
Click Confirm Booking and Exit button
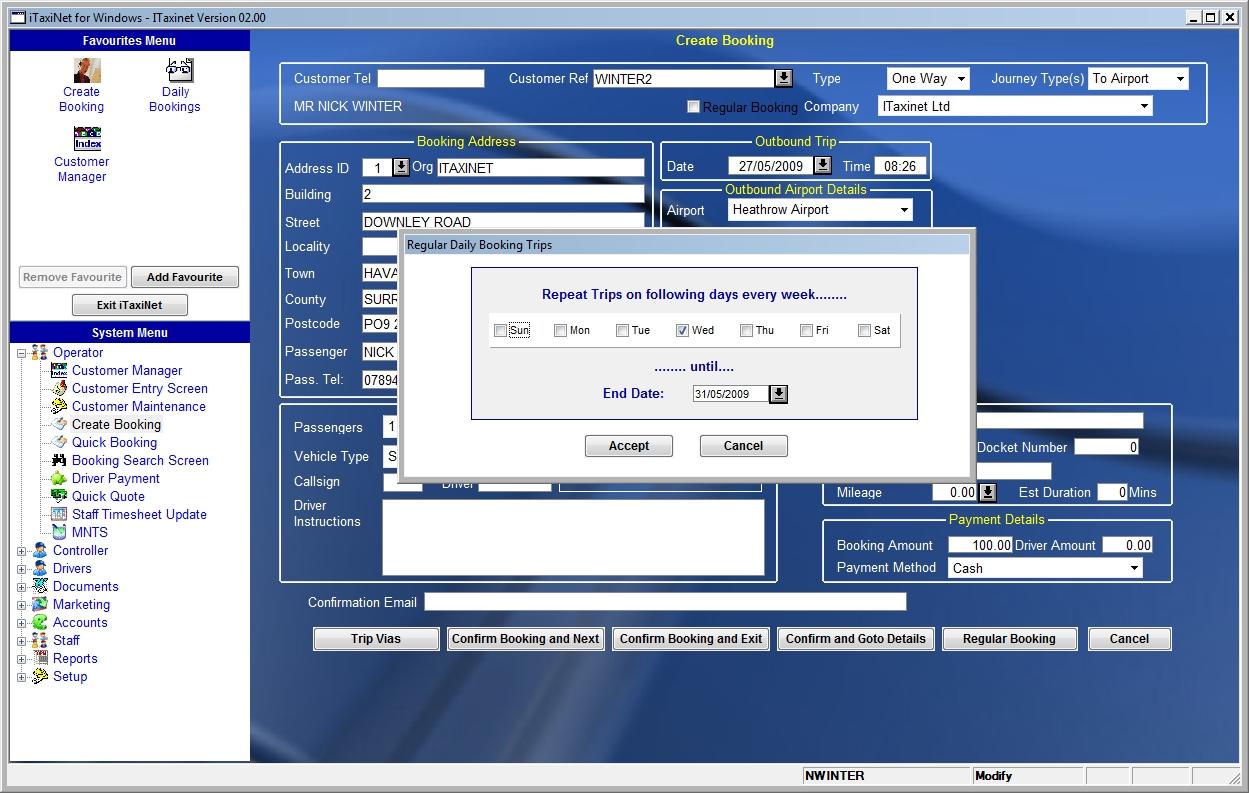tap(691, 639)
